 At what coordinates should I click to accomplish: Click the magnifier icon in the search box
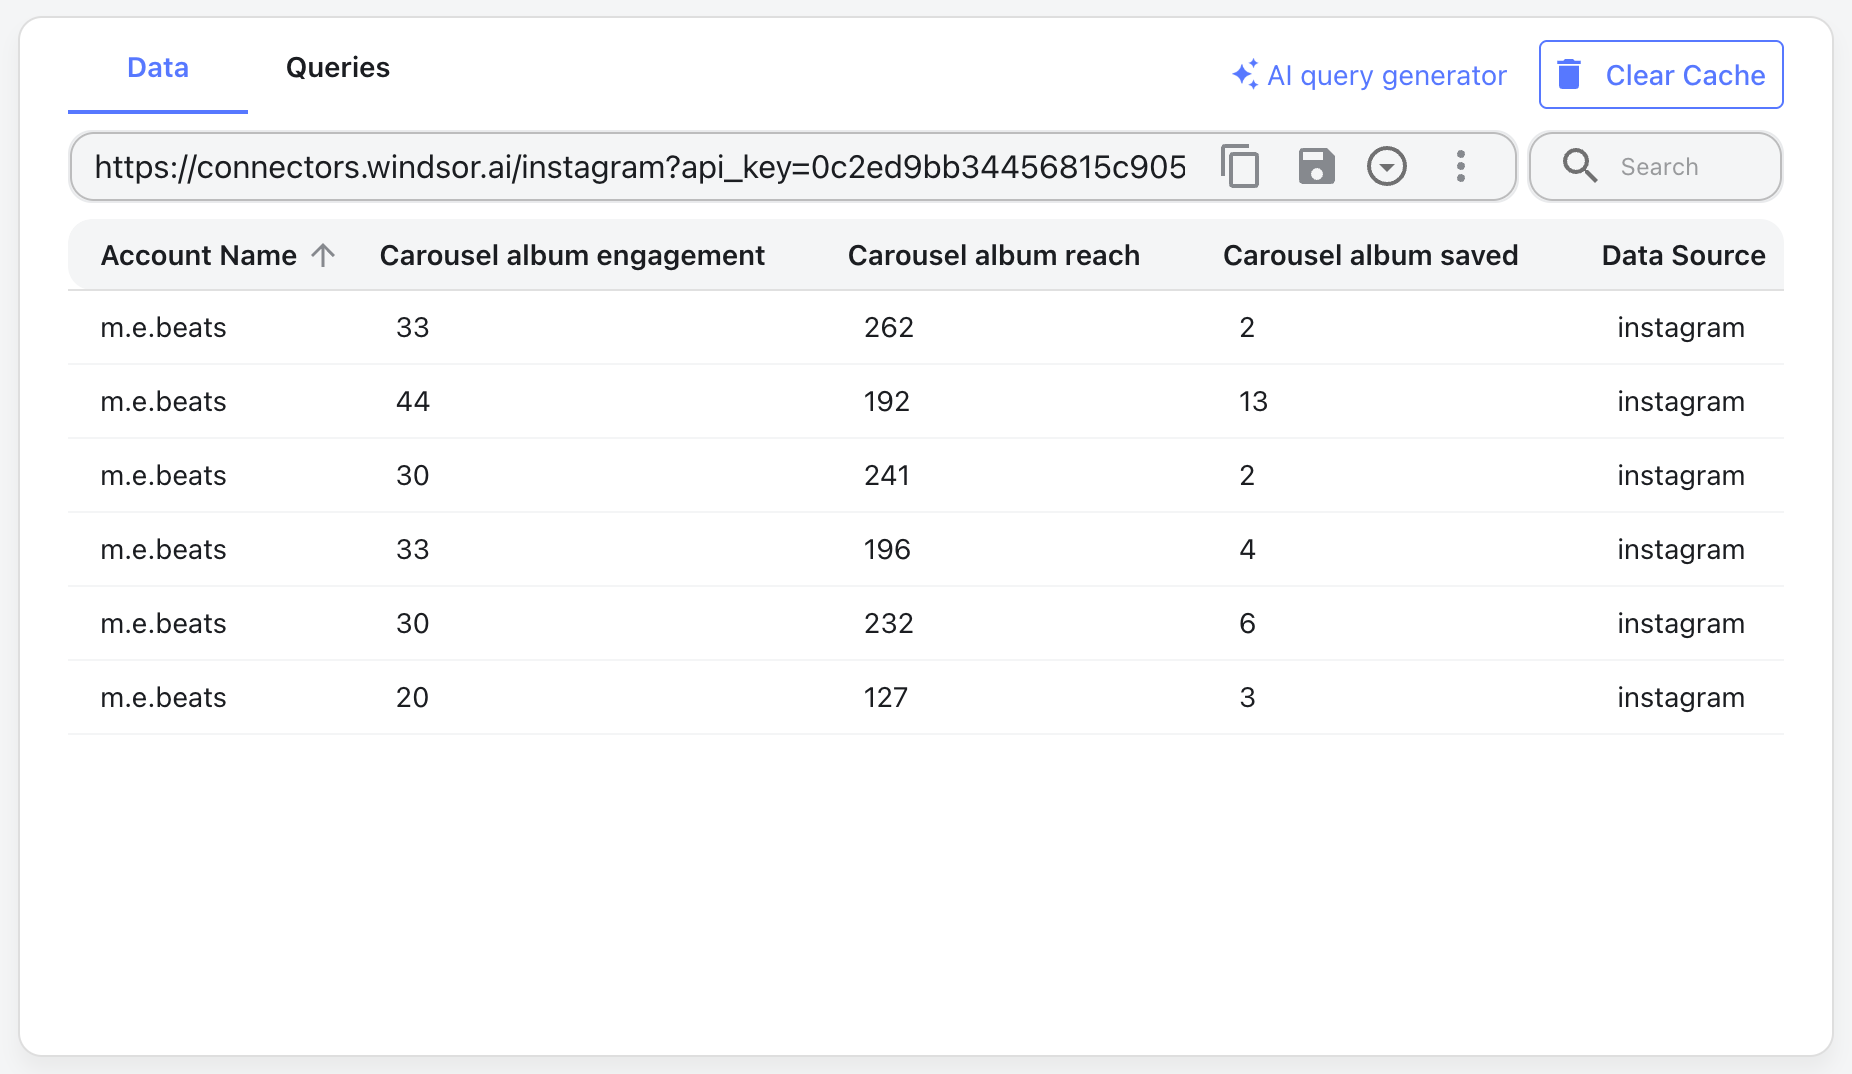1580,166
